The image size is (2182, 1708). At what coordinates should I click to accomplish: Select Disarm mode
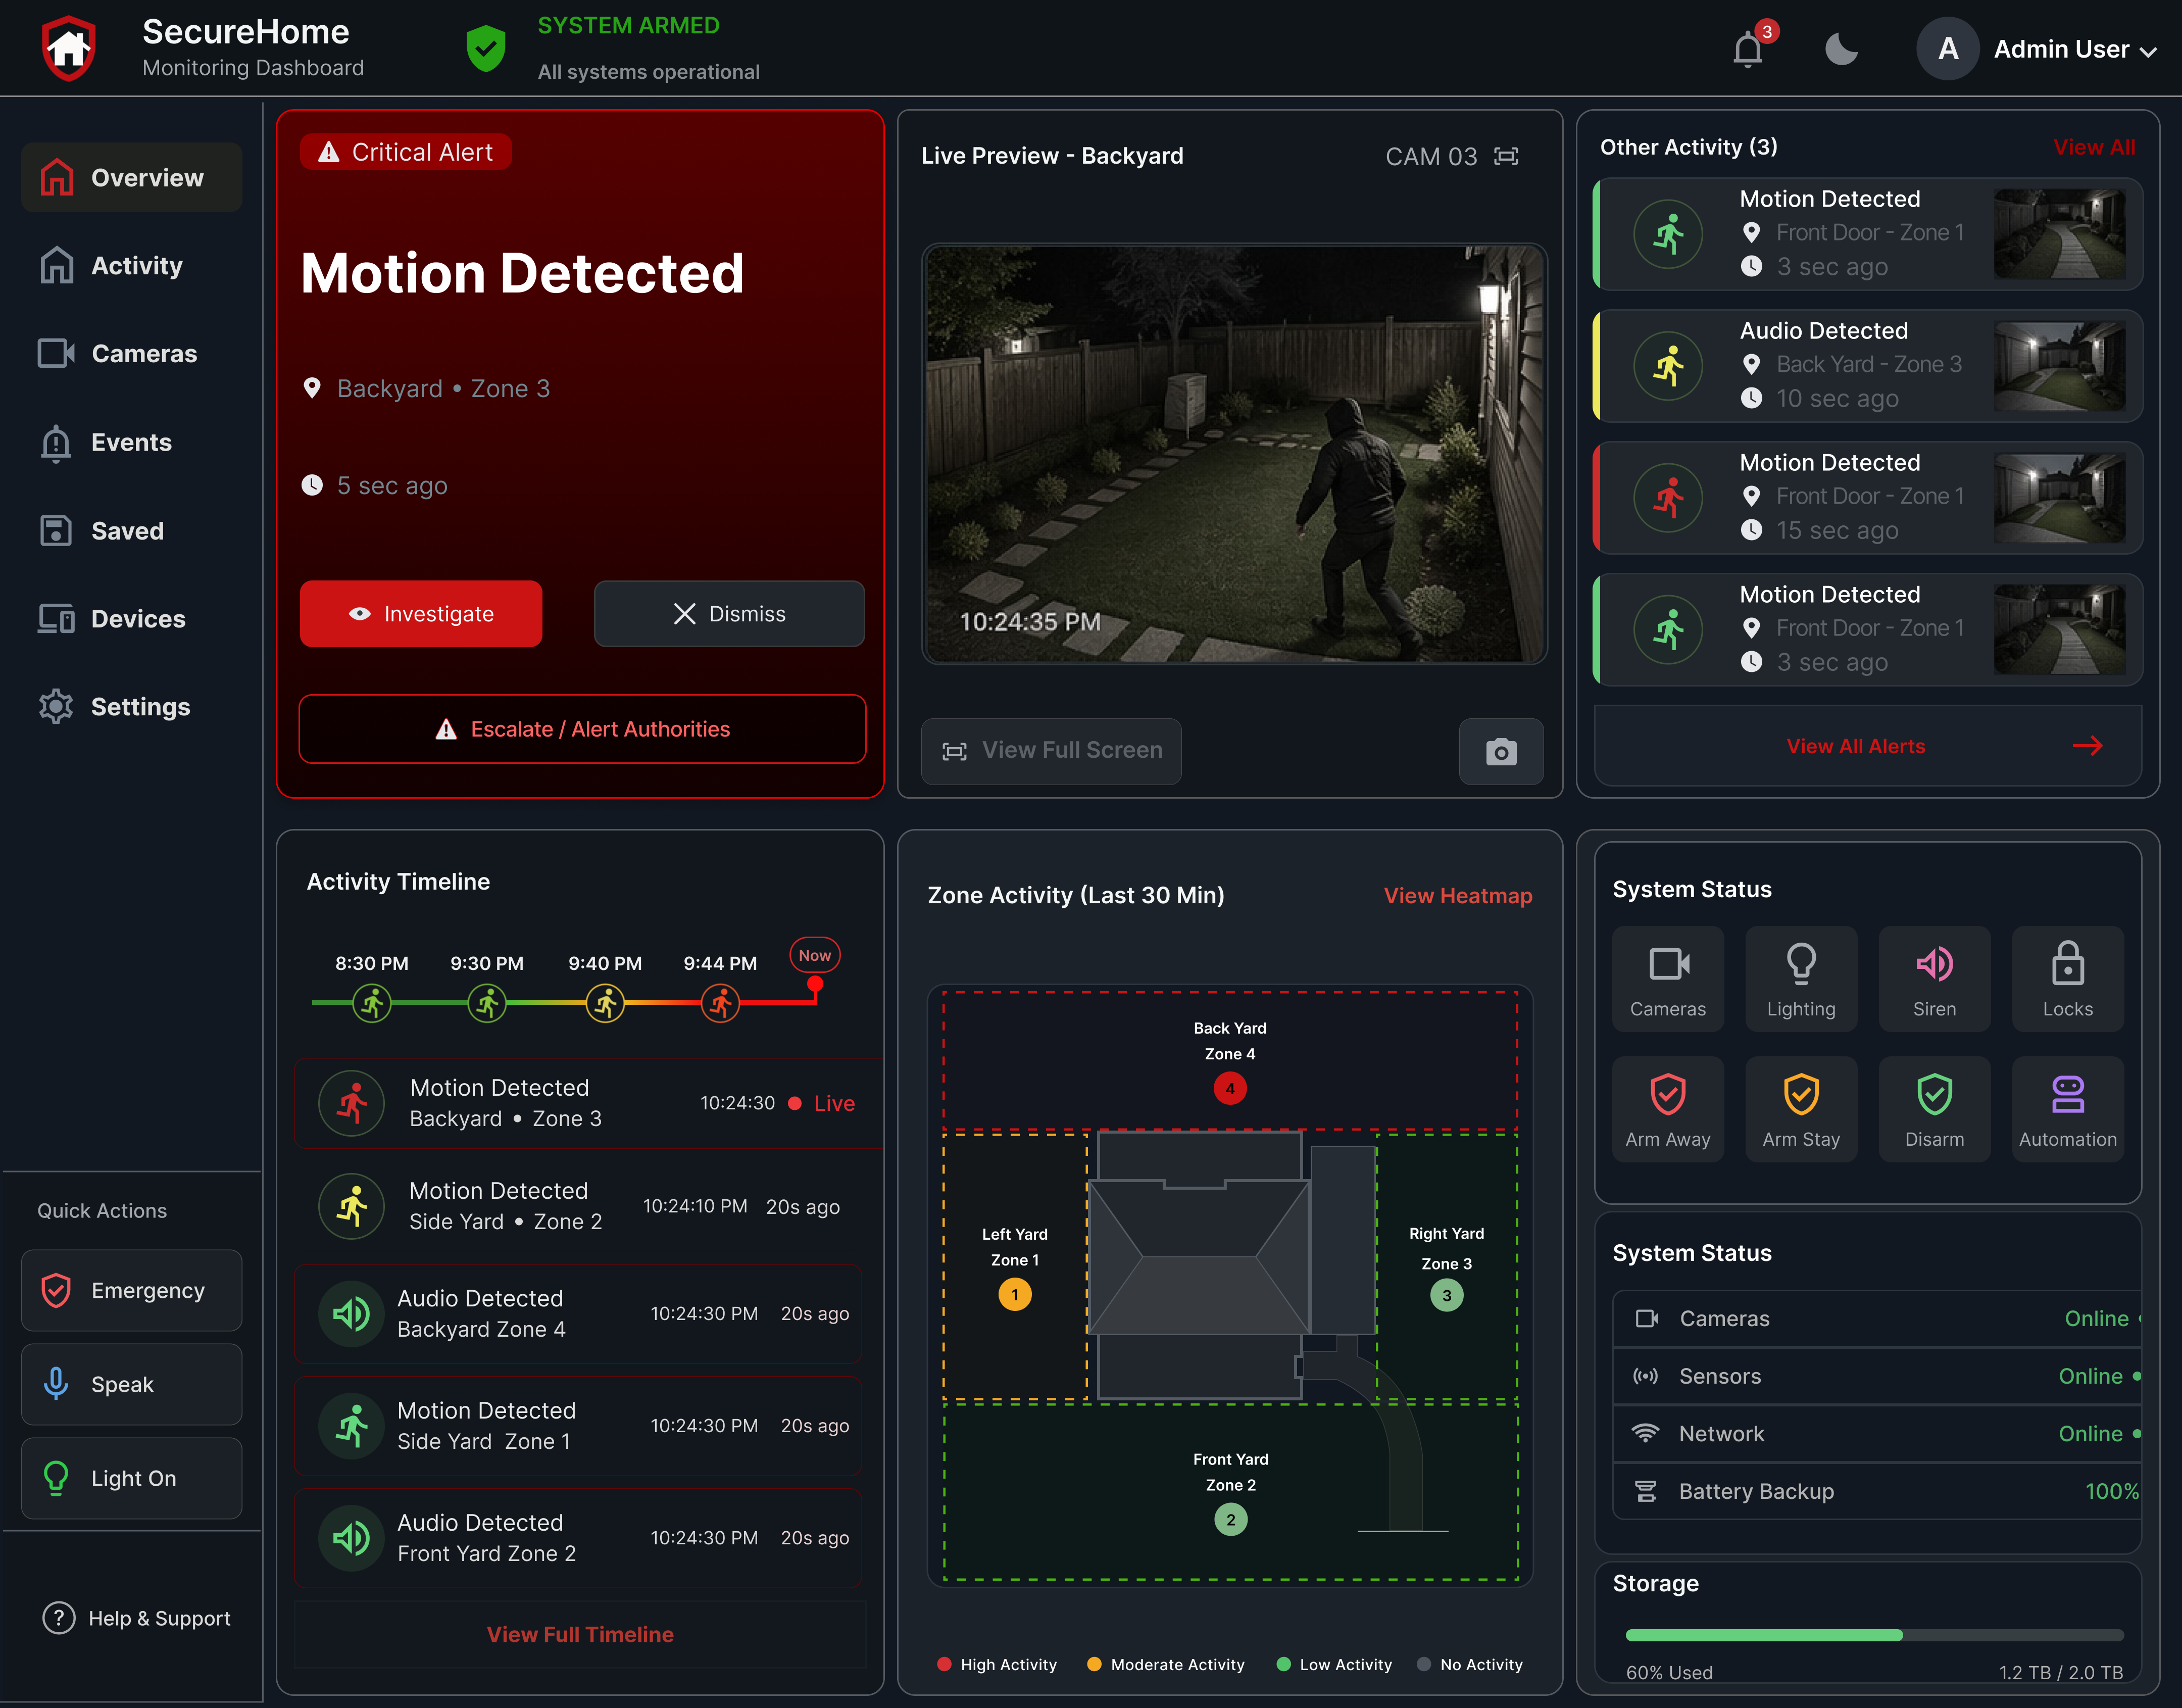(x=1934, y=1109)
